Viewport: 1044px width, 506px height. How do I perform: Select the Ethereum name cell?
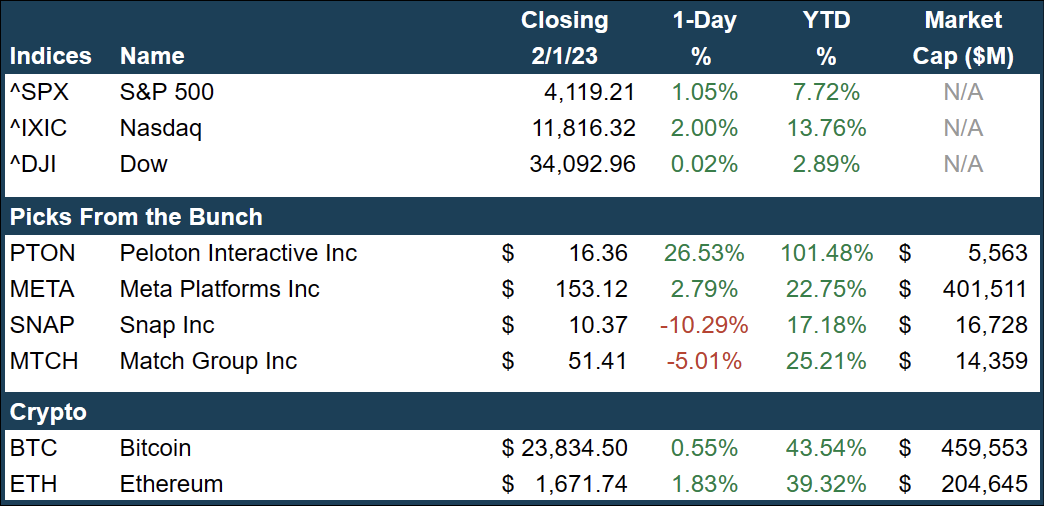tap(171, 484)
